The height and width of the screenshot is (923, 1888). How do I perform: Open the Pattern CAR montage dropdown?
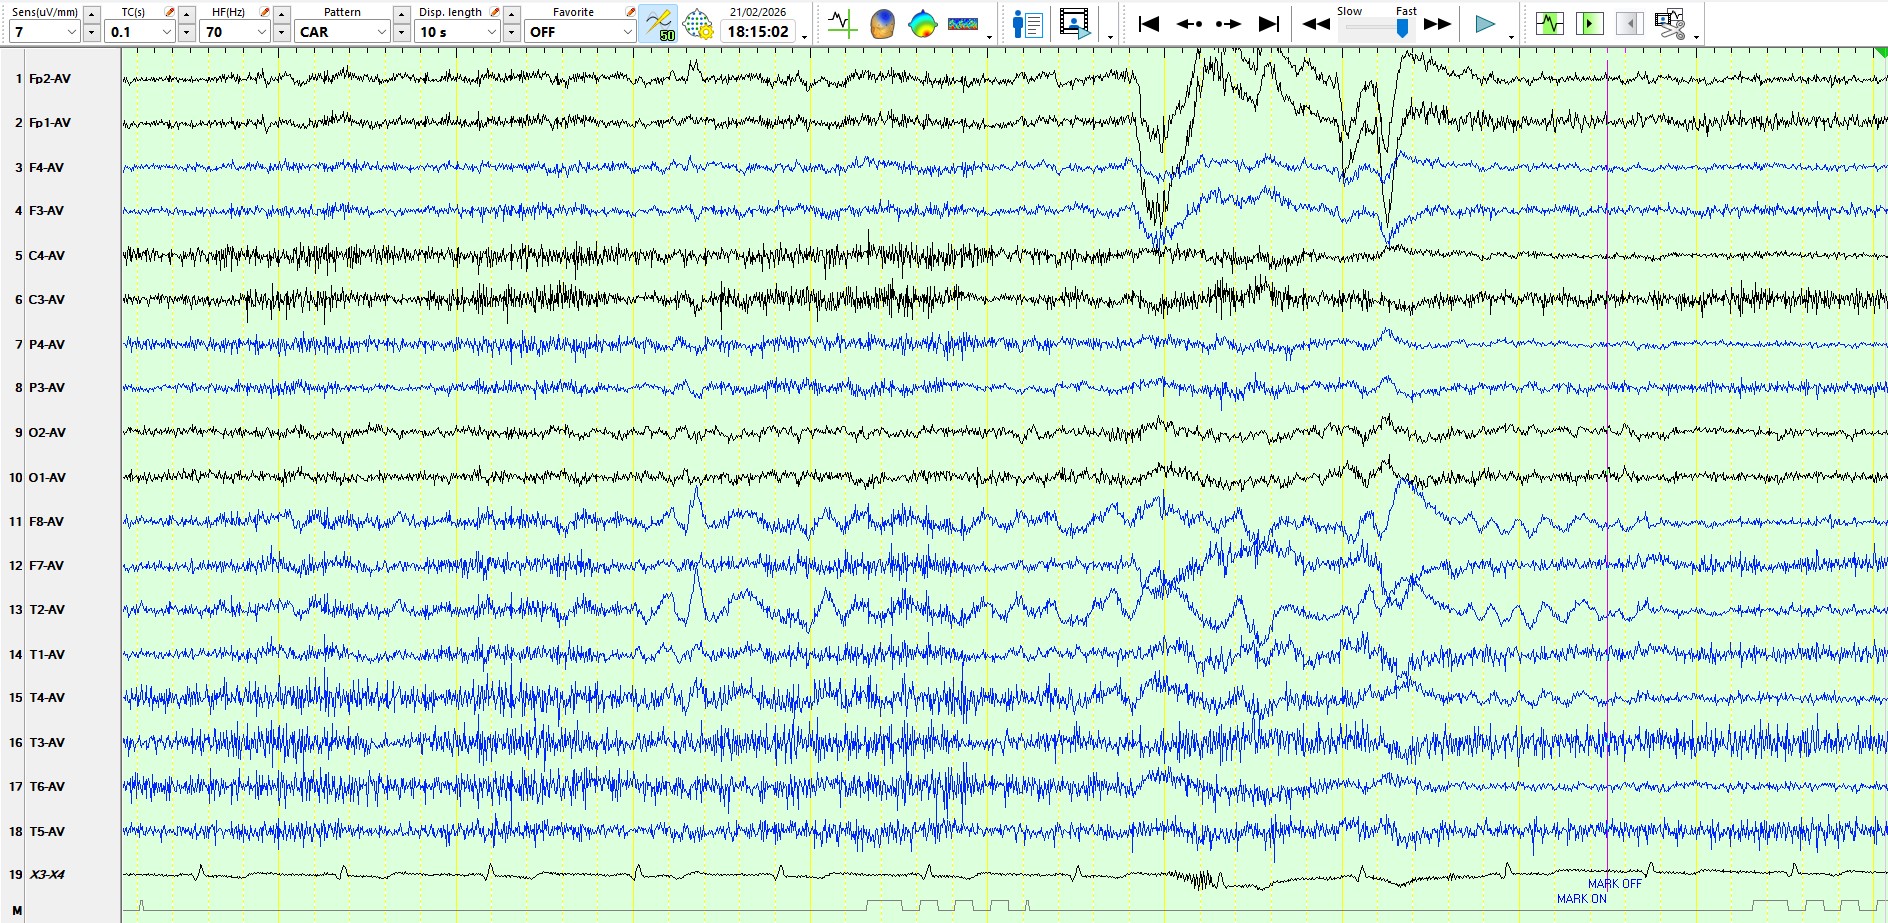point(381,32)
